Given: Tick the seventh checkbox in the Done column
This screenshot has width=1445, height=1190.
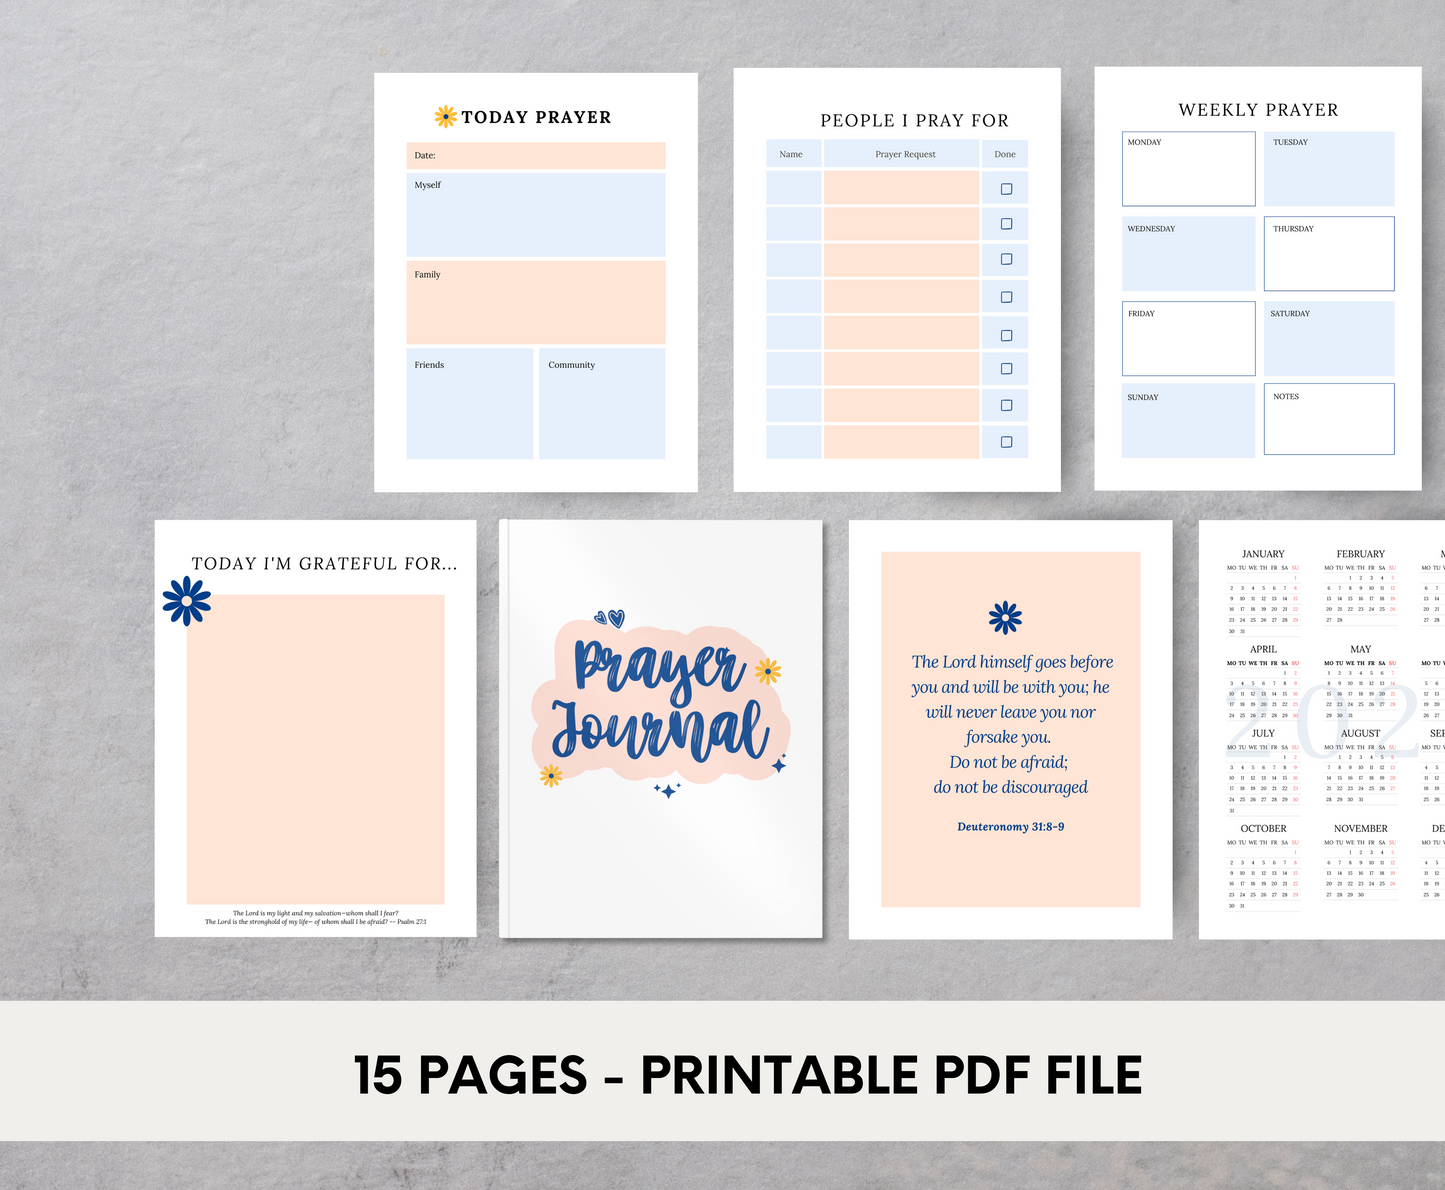Looking at the screenshot, I should [x=1006, y=405].
